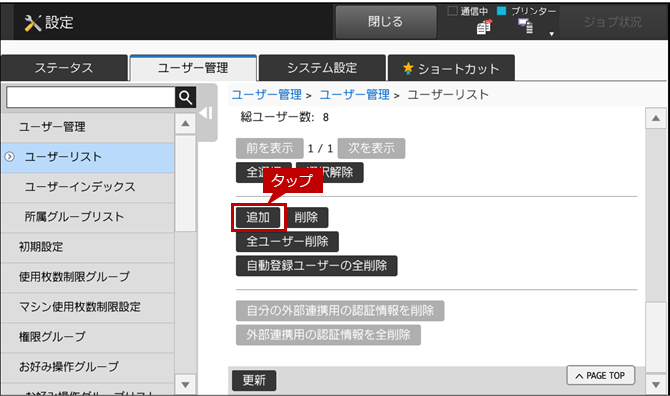Select マシン使用枚数制限設定 in the sidebar
This screenshot has height=396, width=670.
pyautogui.click(x=88, y=307)
